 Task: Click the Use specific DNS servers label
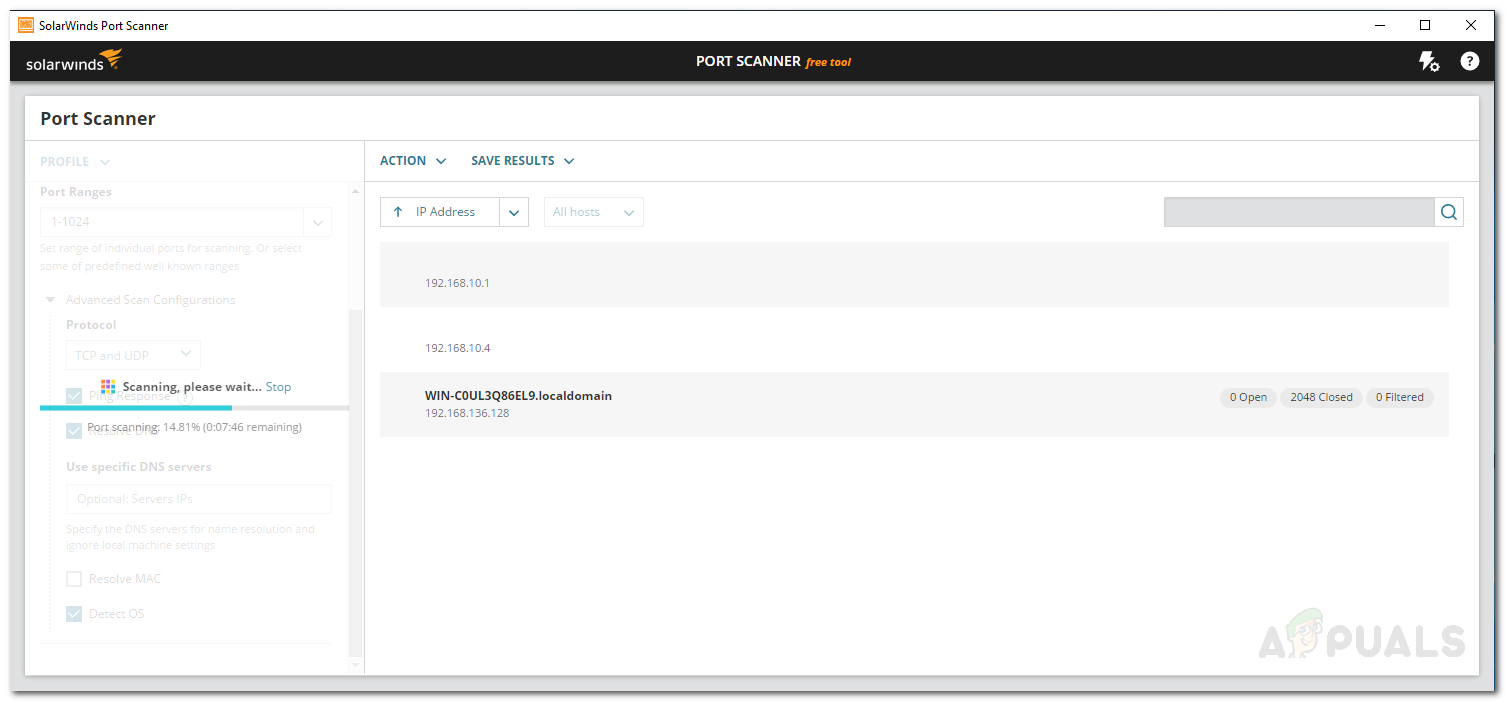139,467
